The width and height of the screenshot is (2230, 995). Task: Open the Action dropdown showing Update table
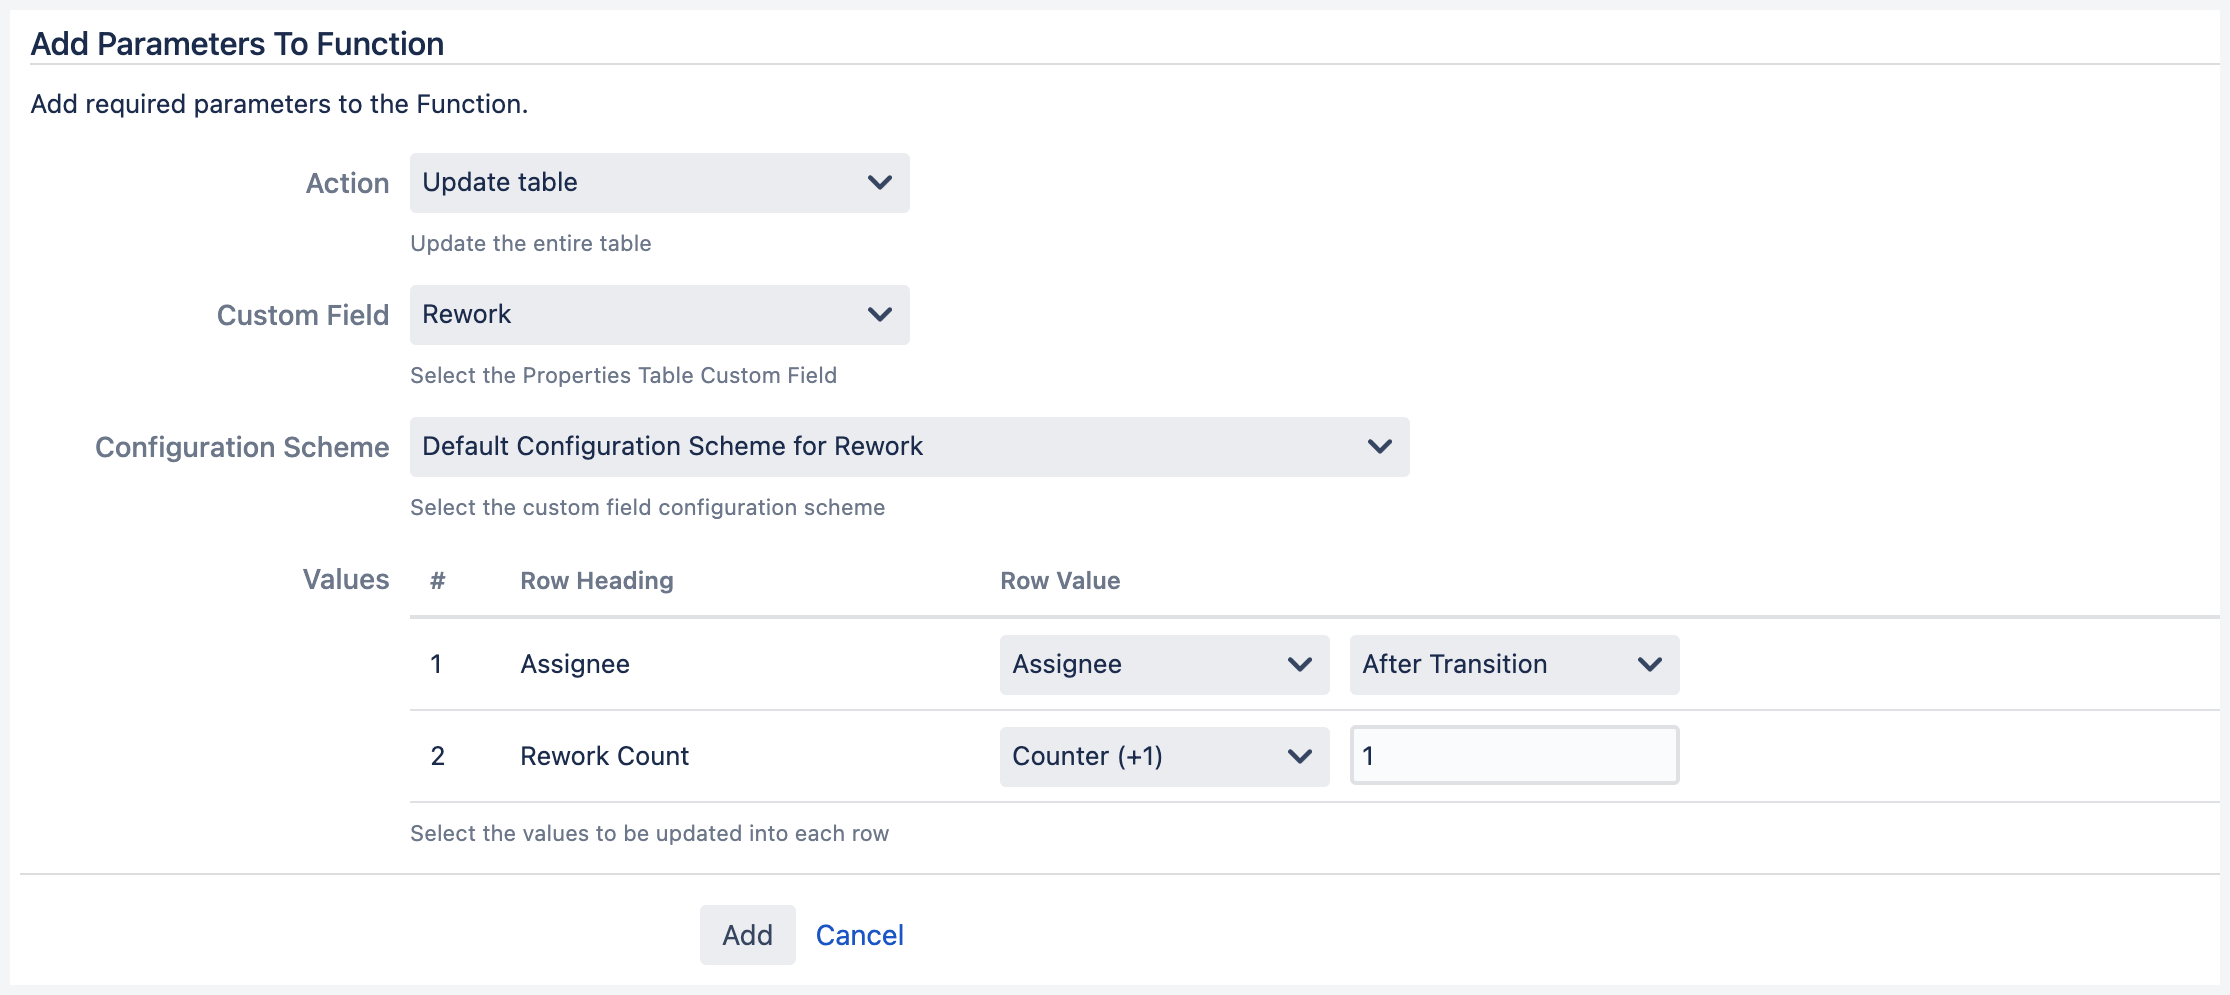pos(659,183)
